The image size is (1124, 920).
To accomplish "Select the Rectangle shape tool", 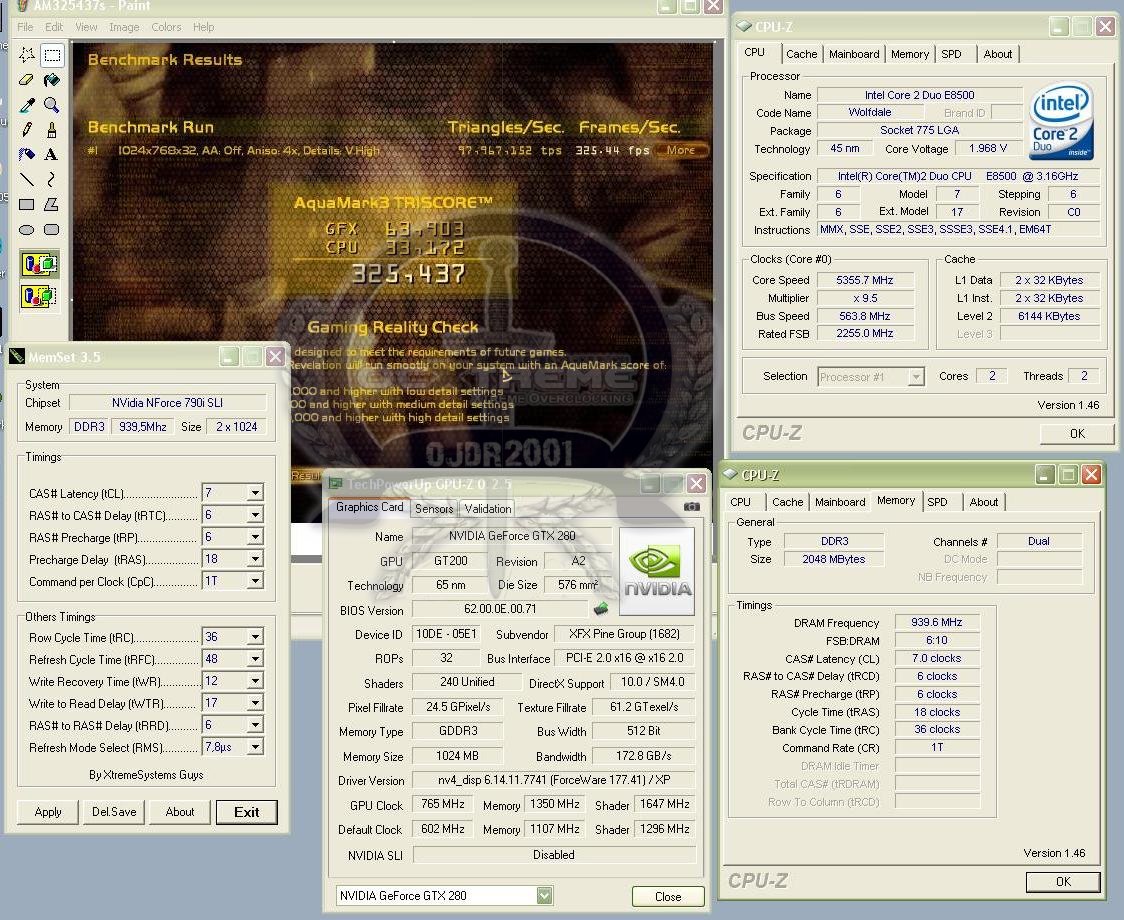I will (27, 204).
